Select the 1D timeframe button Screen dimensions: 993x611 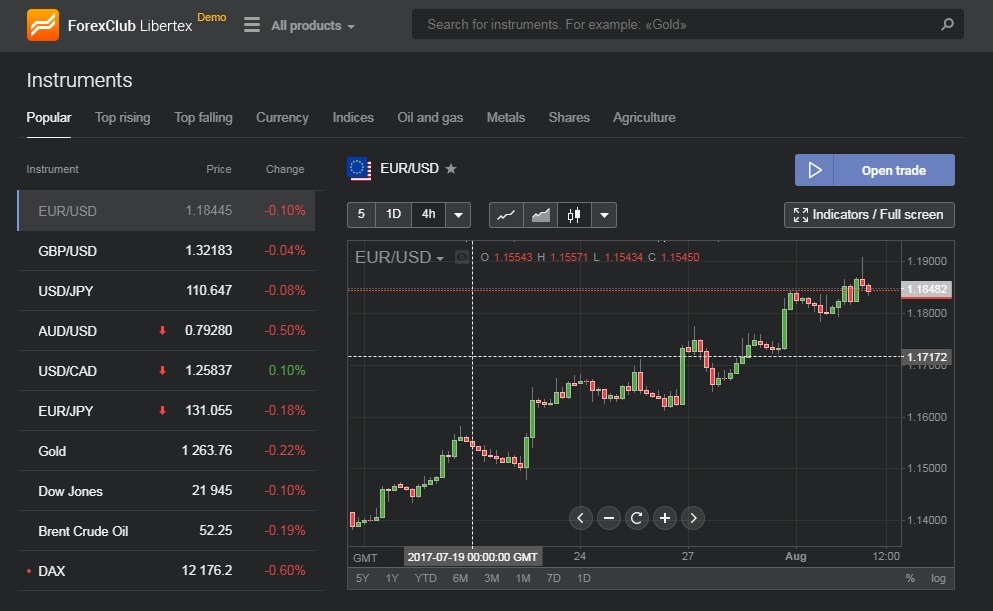pyautogui.click(x=393, y=215)
